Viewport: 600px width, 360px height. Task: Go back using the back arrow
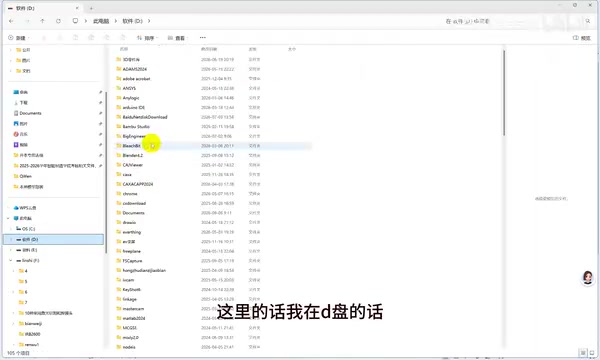(x=11, y=21)
